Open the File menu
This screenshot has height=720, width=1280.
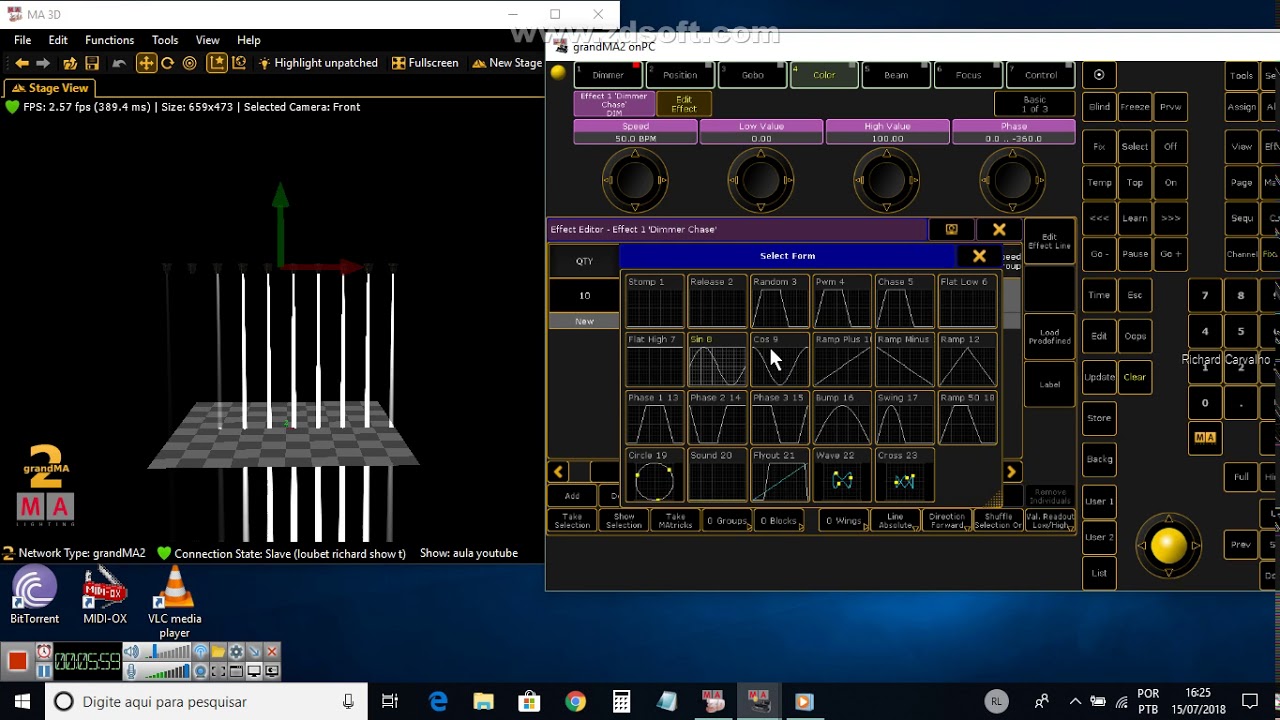click(x=22, y=40)
